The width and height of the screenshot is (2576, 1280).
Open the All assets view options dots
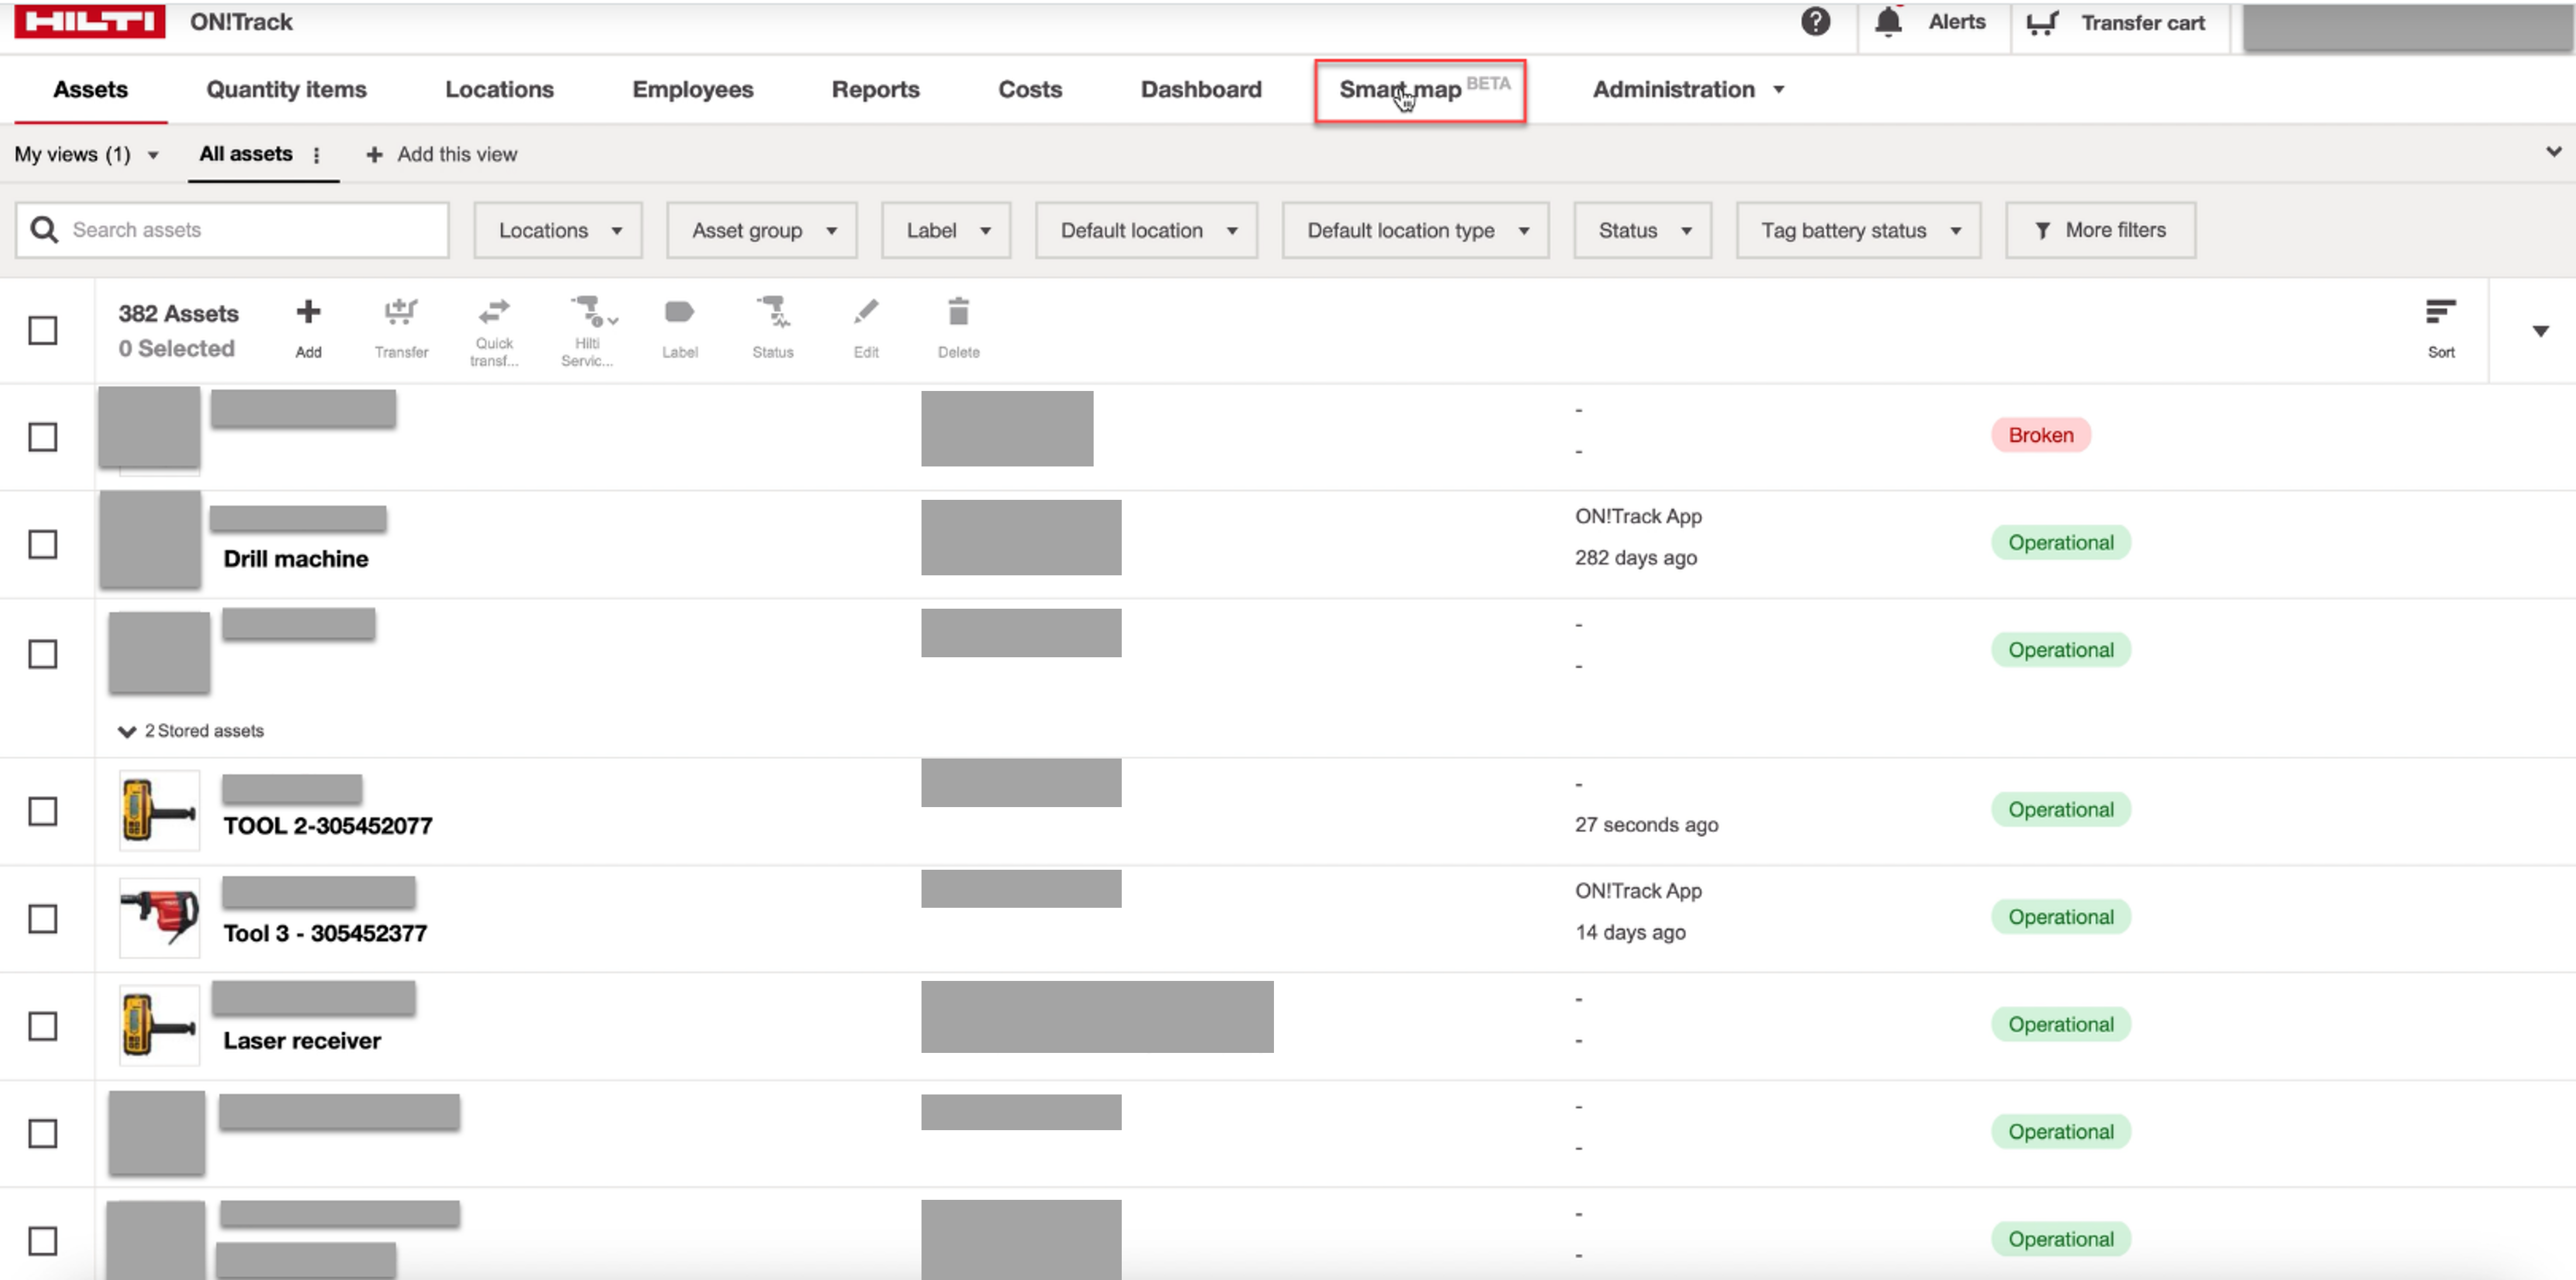[x=316, y=155]
